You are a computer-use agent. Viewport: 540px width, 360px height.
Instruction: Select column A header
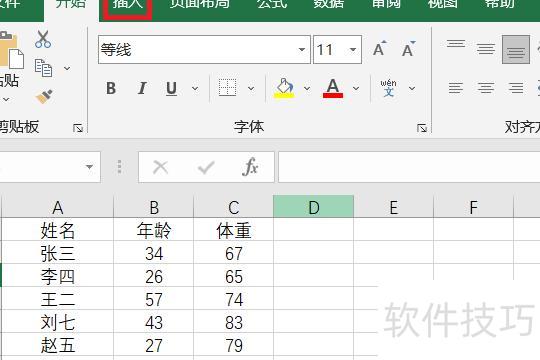point(58,207)
